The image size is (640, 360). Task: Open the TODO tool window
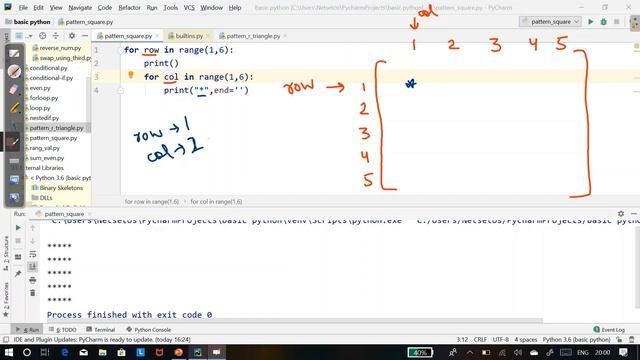[63, 329]
